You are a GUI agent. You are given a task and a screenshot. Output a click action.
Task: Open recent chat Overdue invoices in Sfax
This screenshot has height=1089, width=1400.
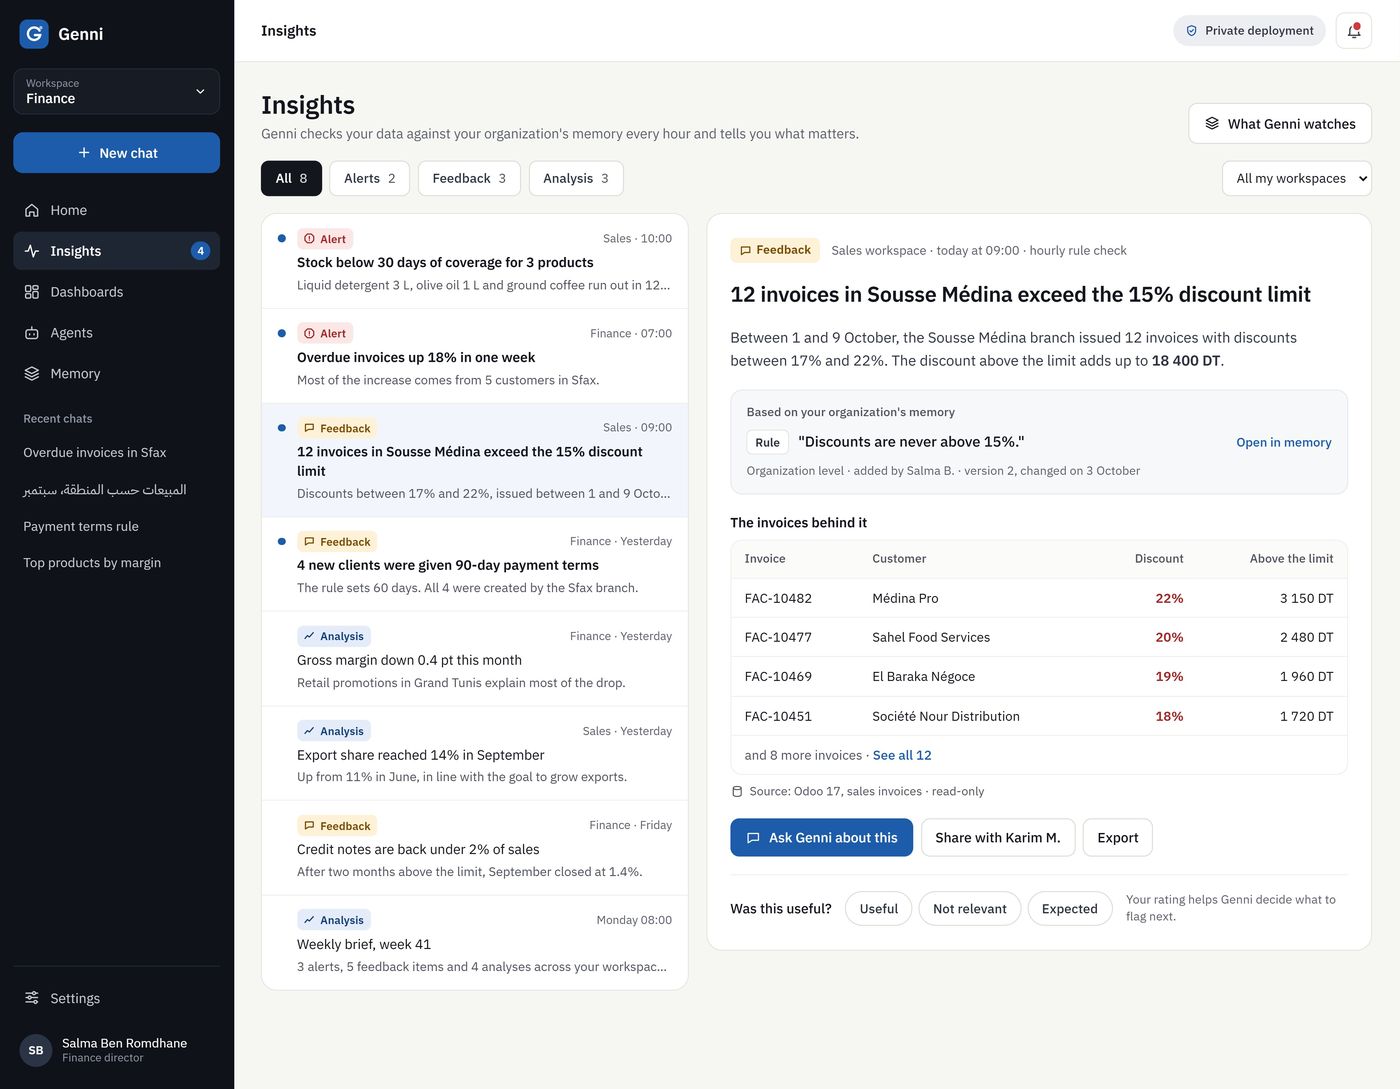coord(95,453)
